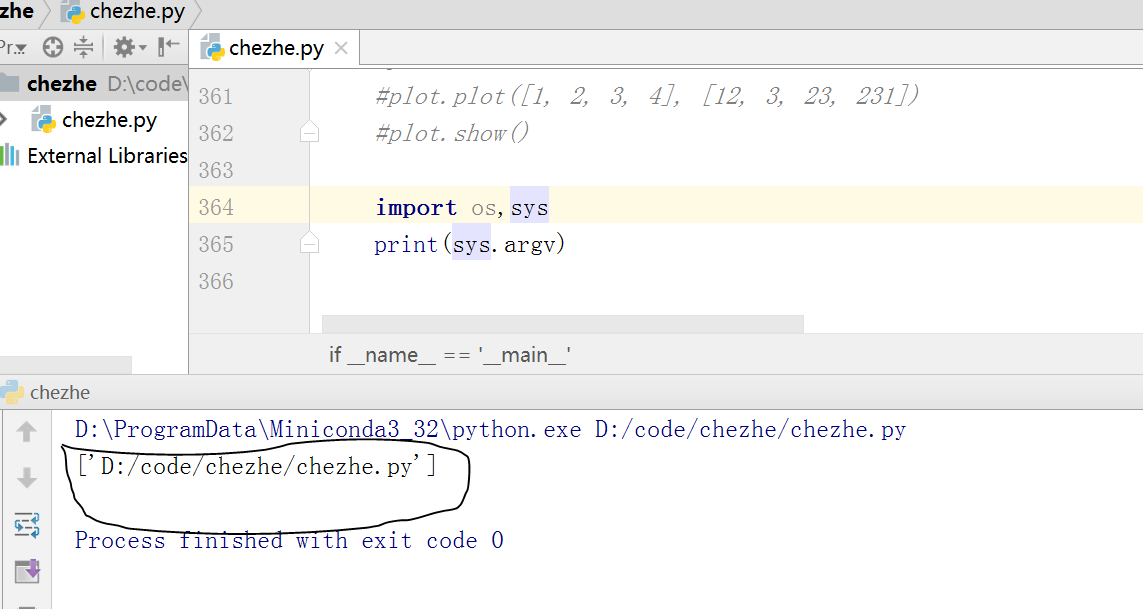Hide the Project panel sidebar
The height and width of the screenshot is (609, 1143).
coord(168,47)
